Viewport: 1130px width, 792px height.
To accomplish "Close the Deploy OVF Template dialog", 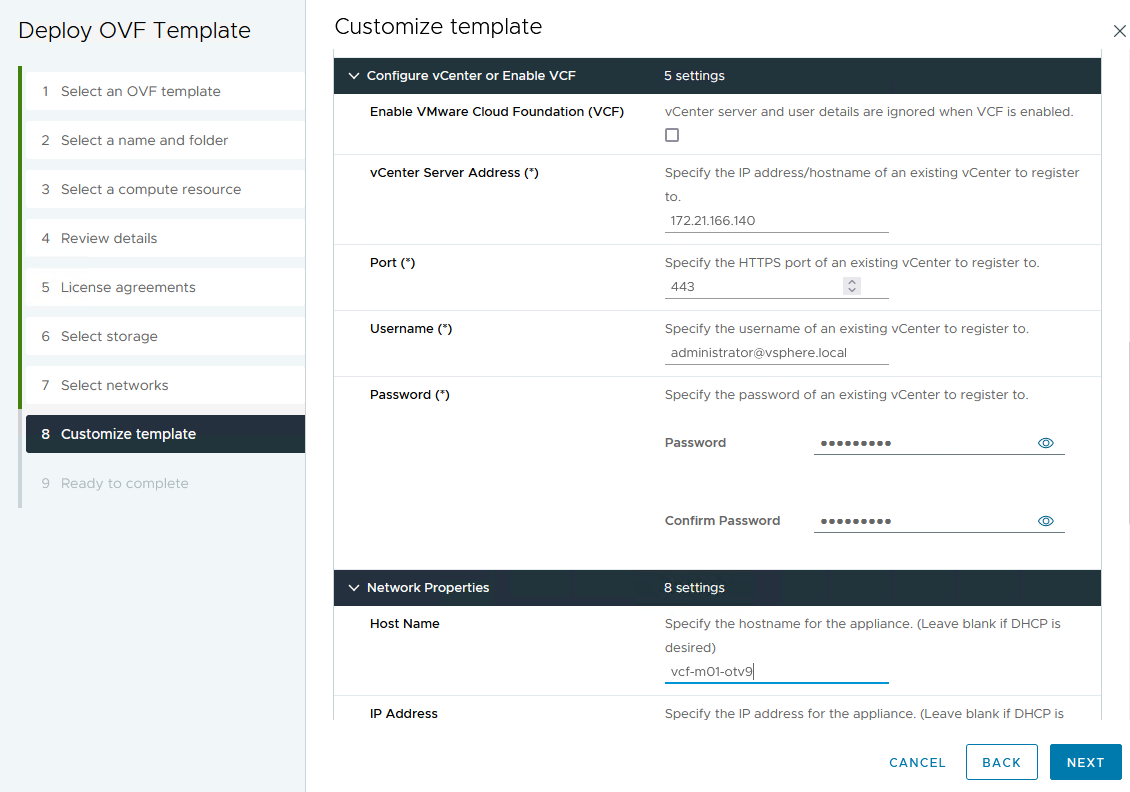I will (x=1119, y=31).
